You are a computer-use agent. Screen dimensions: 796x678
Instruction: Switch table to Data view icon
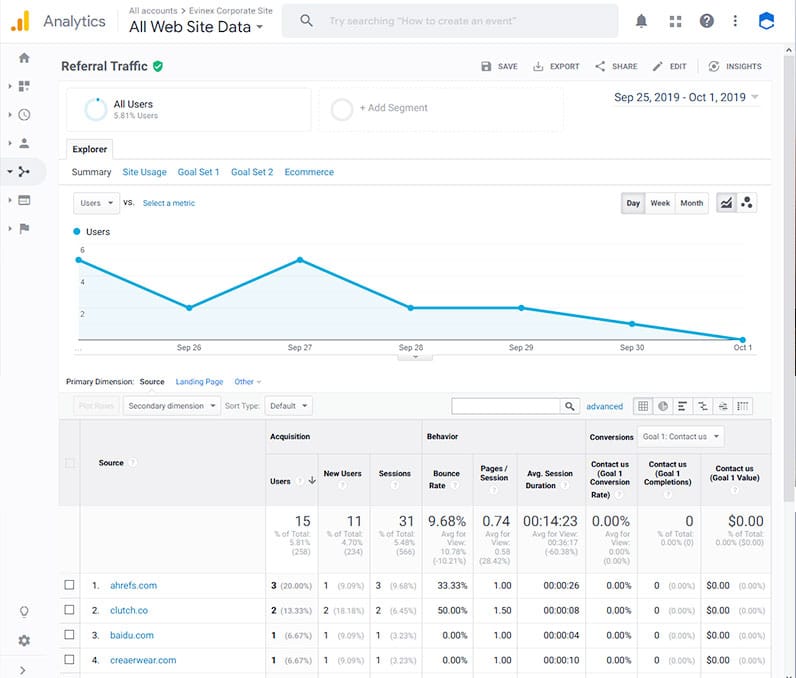point(643,406)
